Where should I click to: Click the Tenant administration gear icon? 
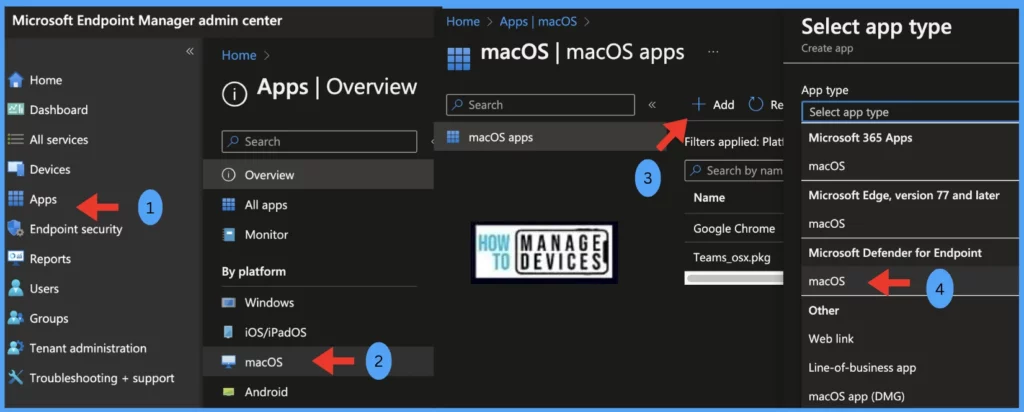click(x=16, y=348)
